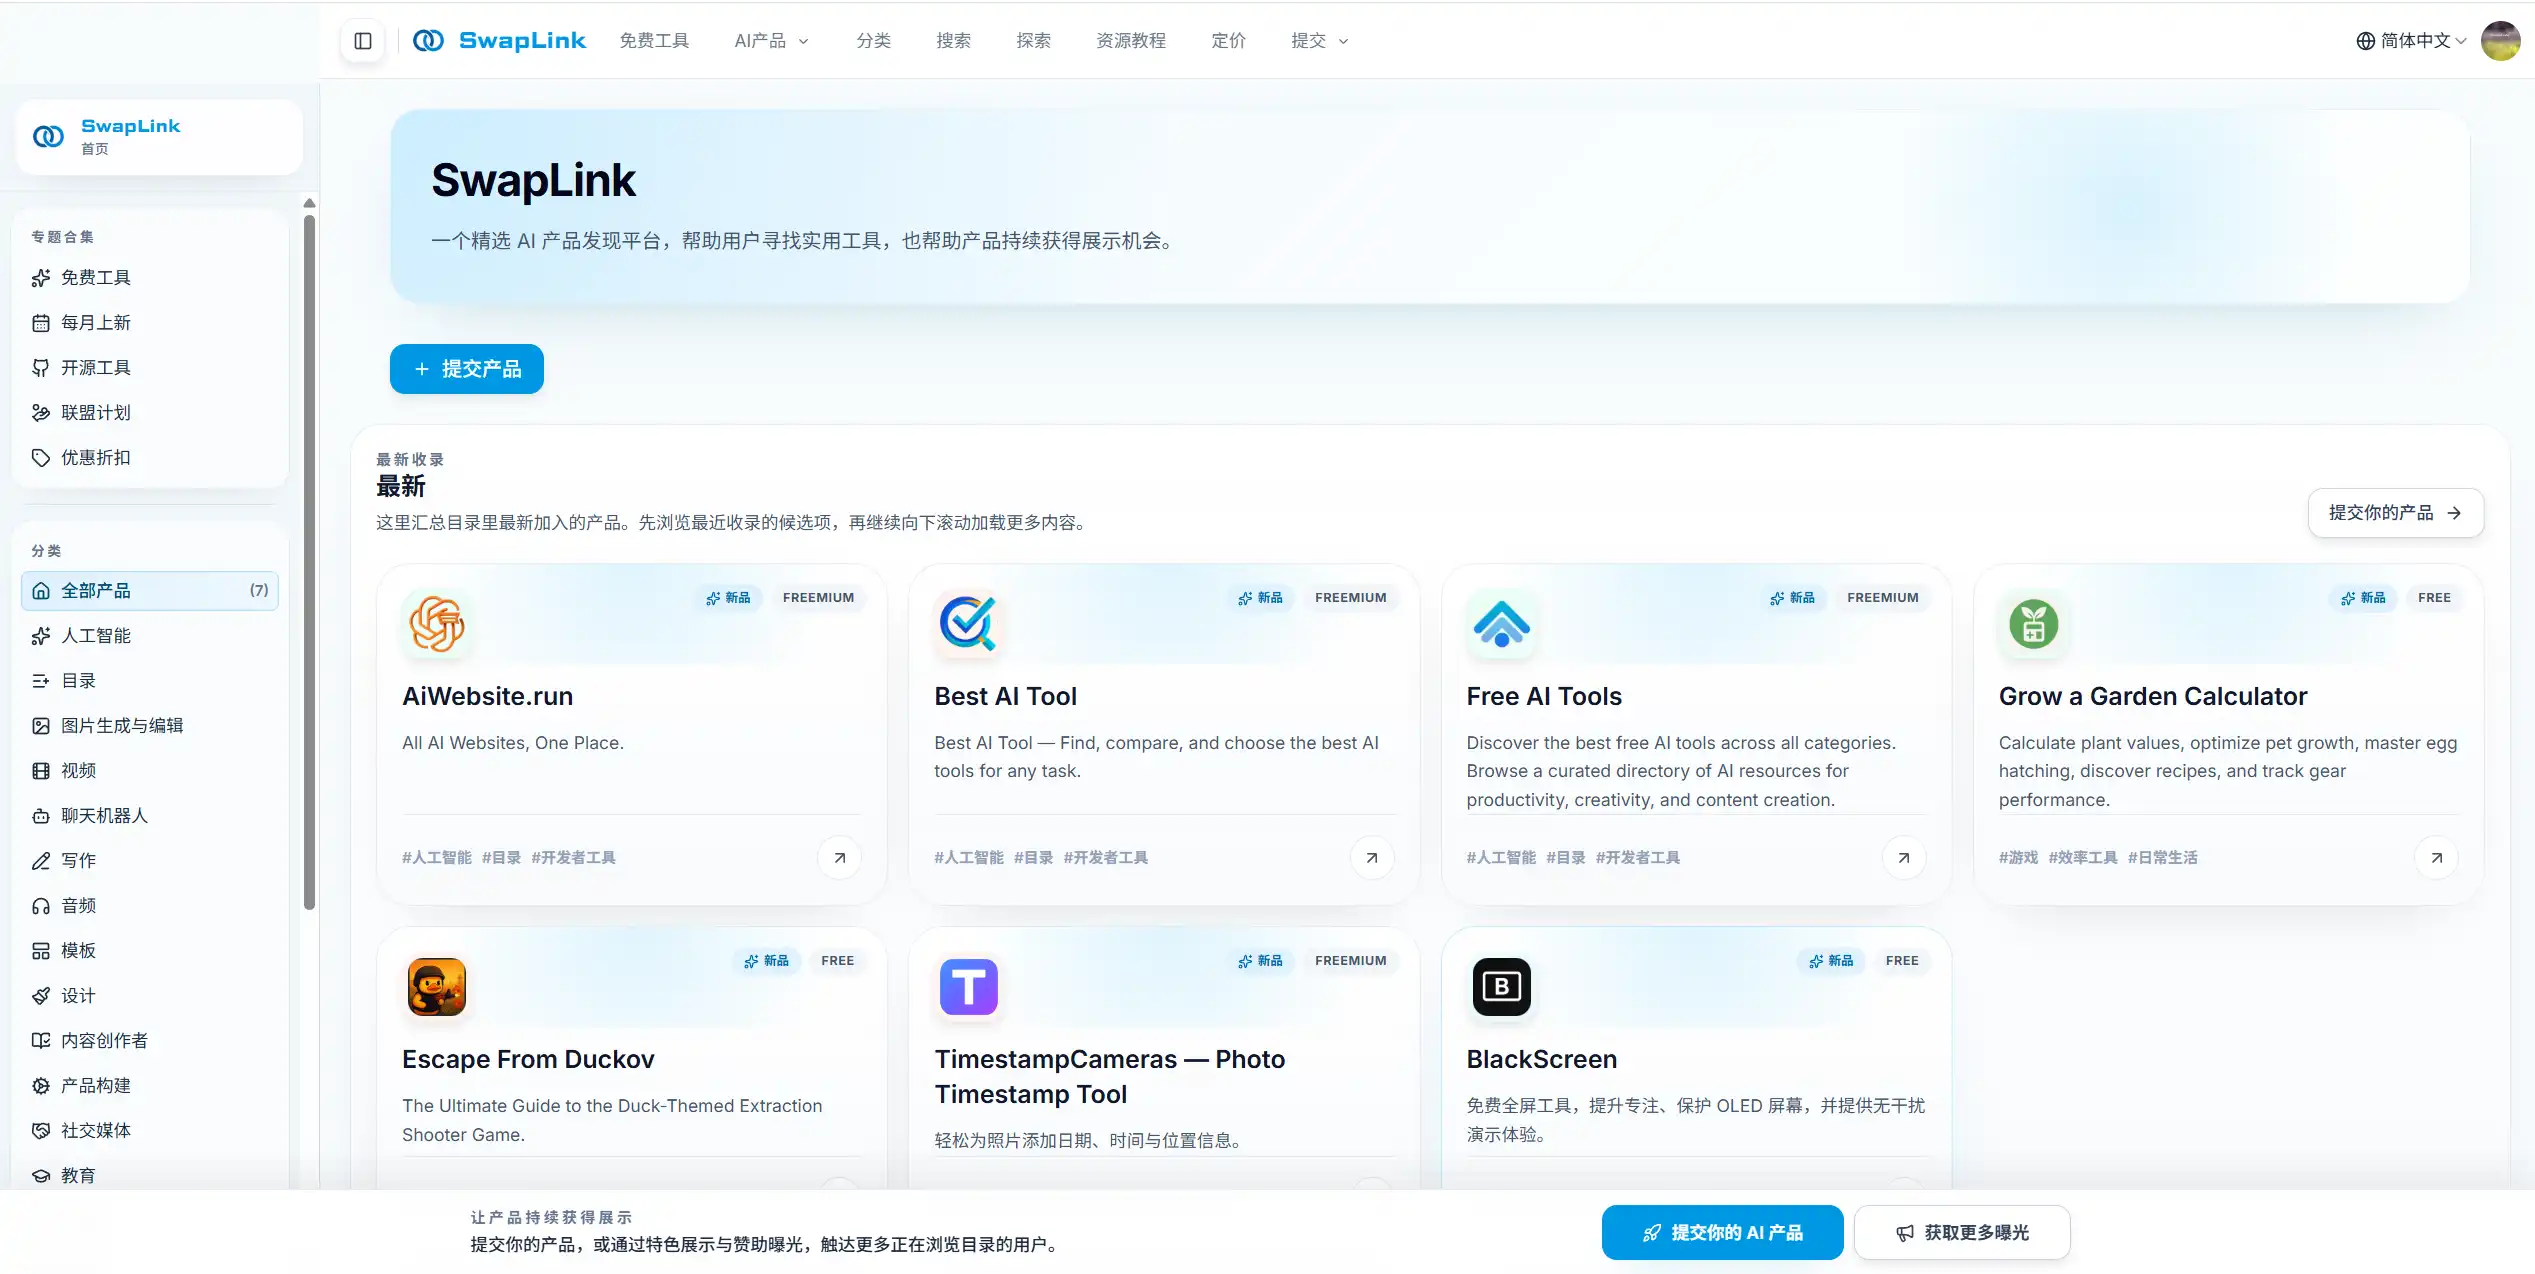Select 写作 category in sidebar
The image size is (2535, 1274).
[x=150, y=861]
